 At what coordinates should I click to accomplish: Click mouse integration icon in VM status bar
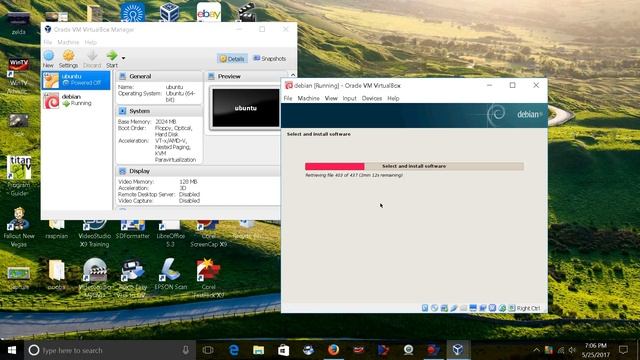point(502,308)
